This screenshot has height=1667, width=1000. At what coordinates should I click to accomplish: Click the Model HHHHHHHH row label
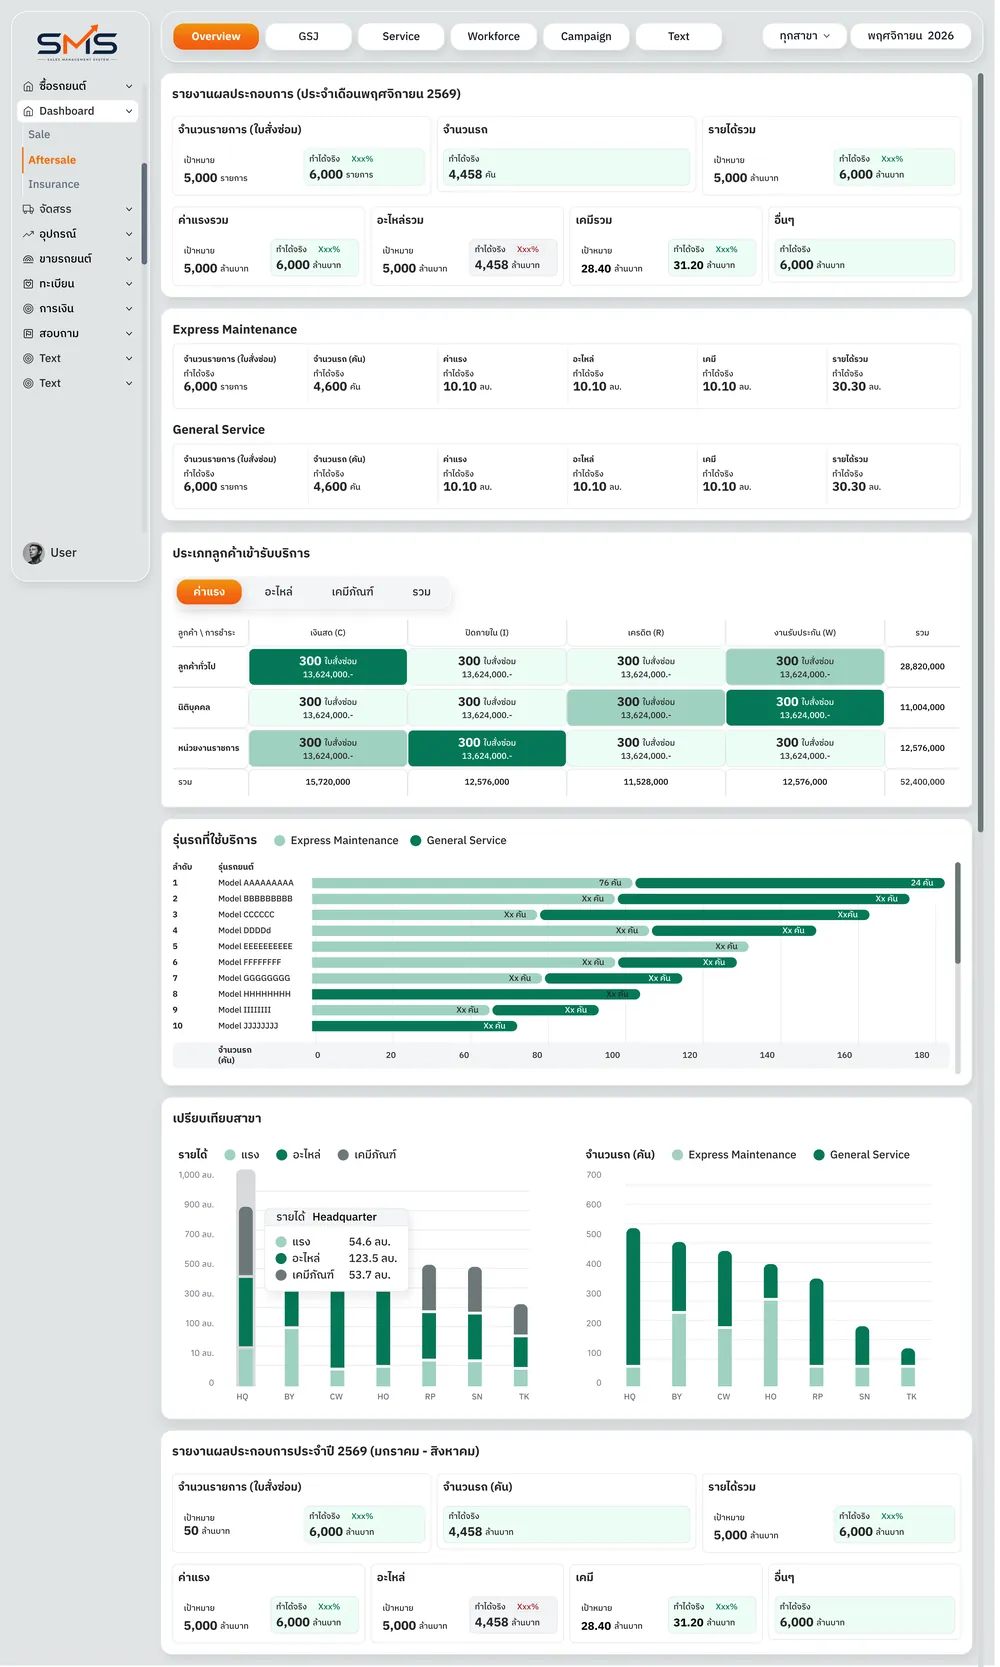point(254,995)
